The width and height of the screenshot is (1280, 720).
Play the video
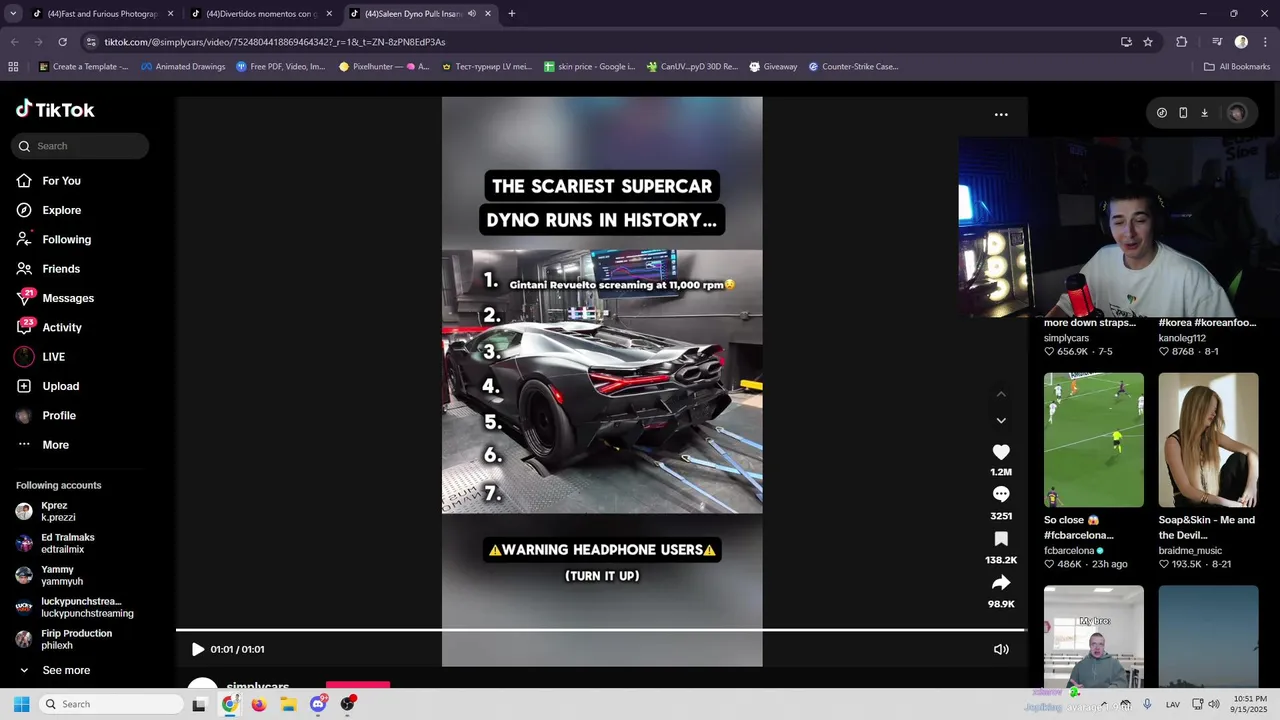point(197,649)
